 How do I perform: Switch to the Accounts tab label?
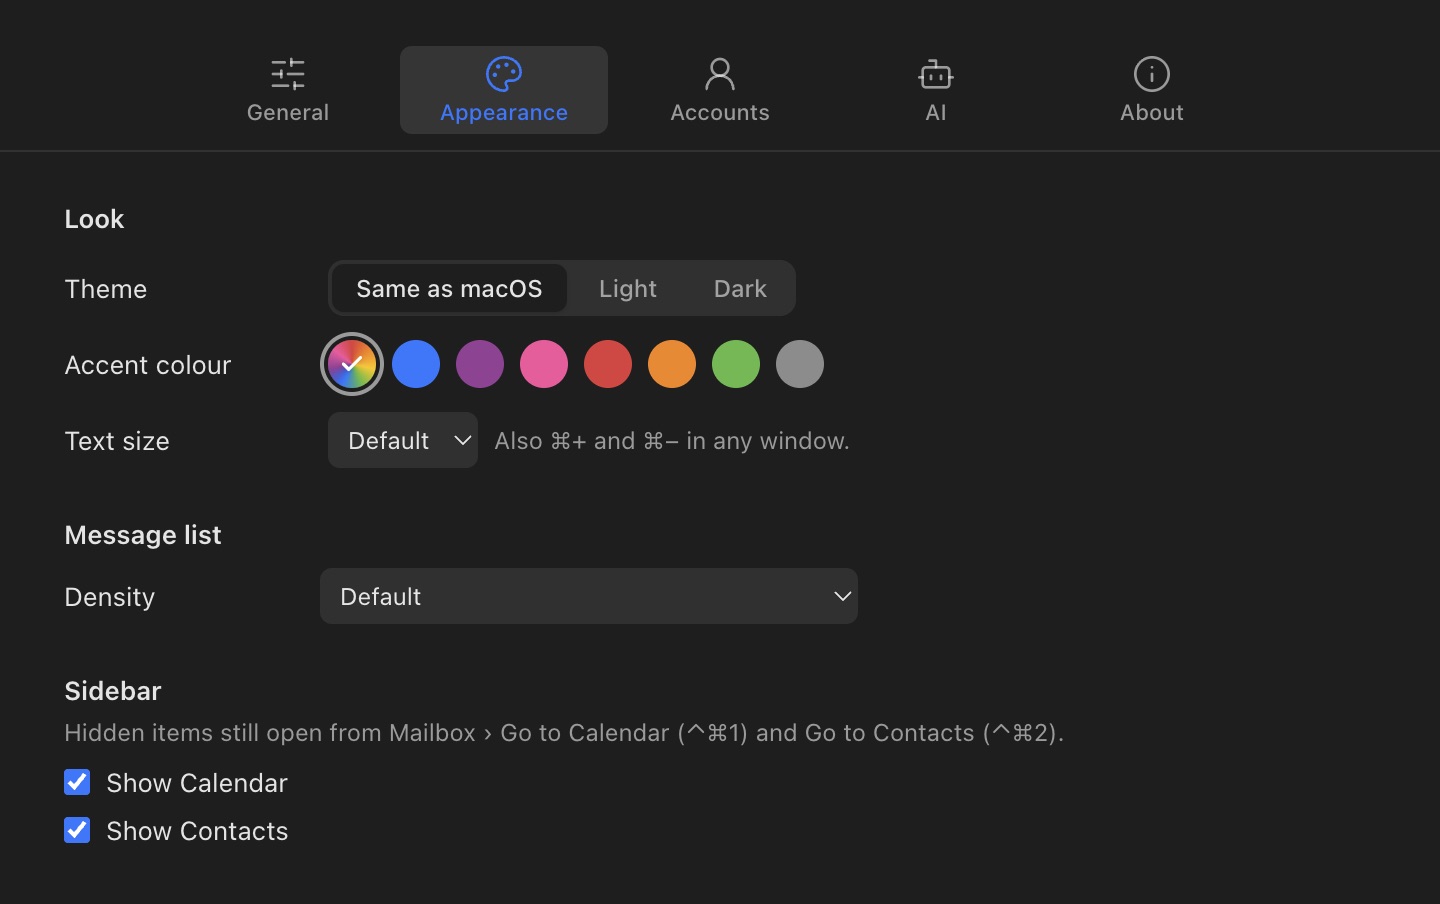click(x=720, y=112)
